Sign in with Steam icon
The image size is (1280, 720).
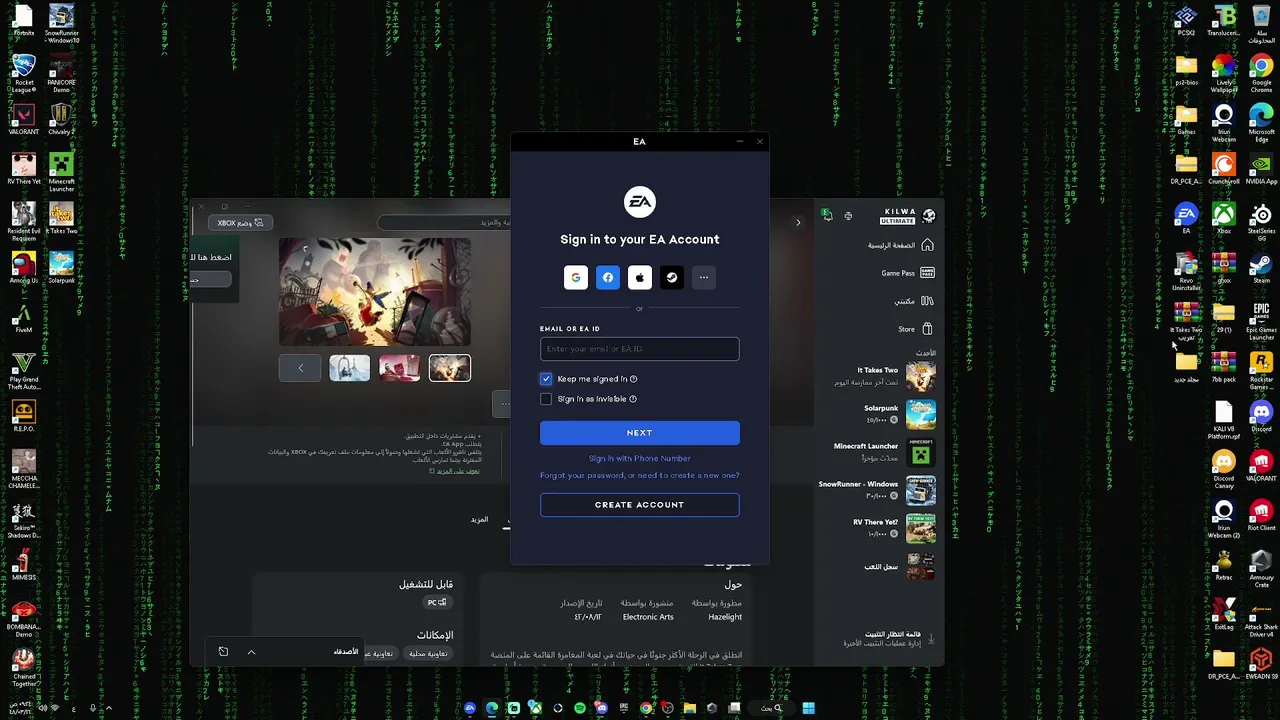671,278
